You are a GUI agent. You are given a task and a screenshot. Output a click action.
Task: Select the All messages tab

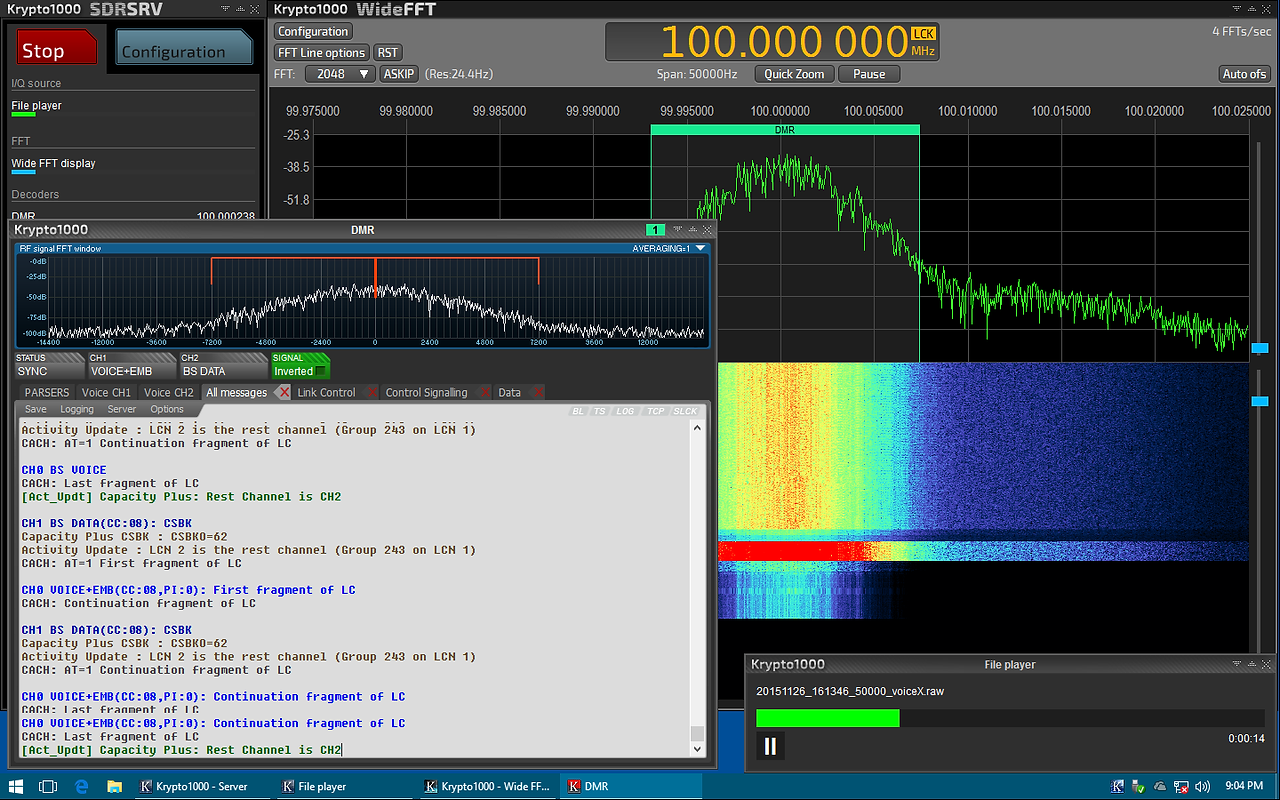pos(236,393)
